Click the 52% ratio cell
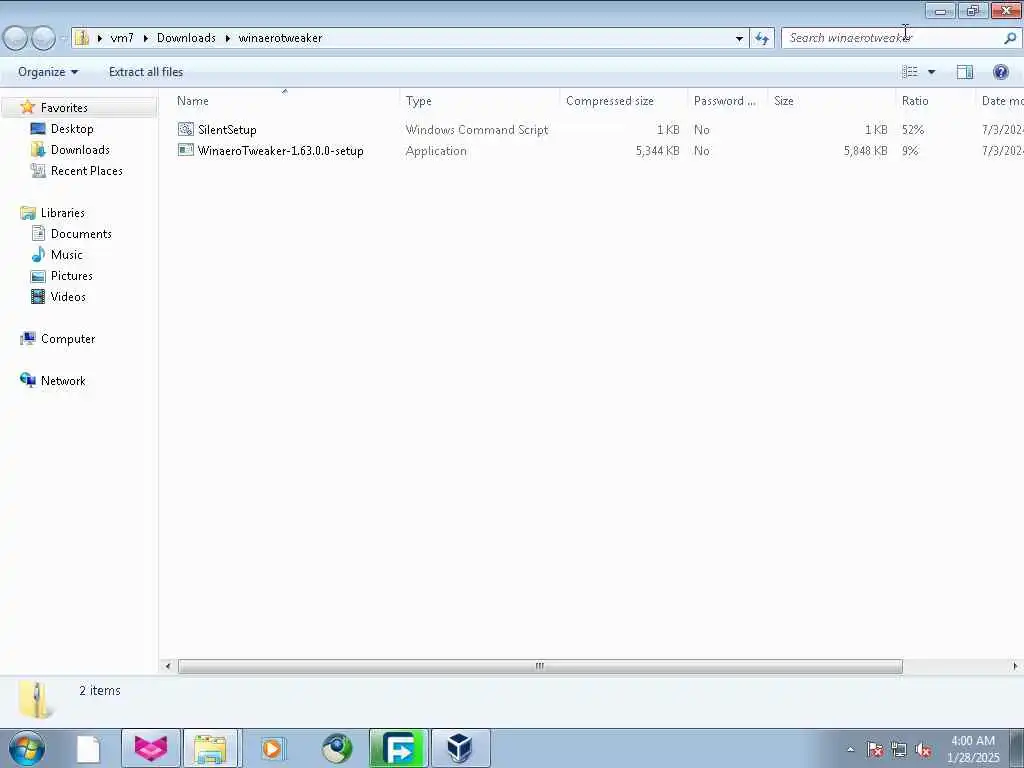Screen dimensions: 1024x768 click(x=913, y=129)
